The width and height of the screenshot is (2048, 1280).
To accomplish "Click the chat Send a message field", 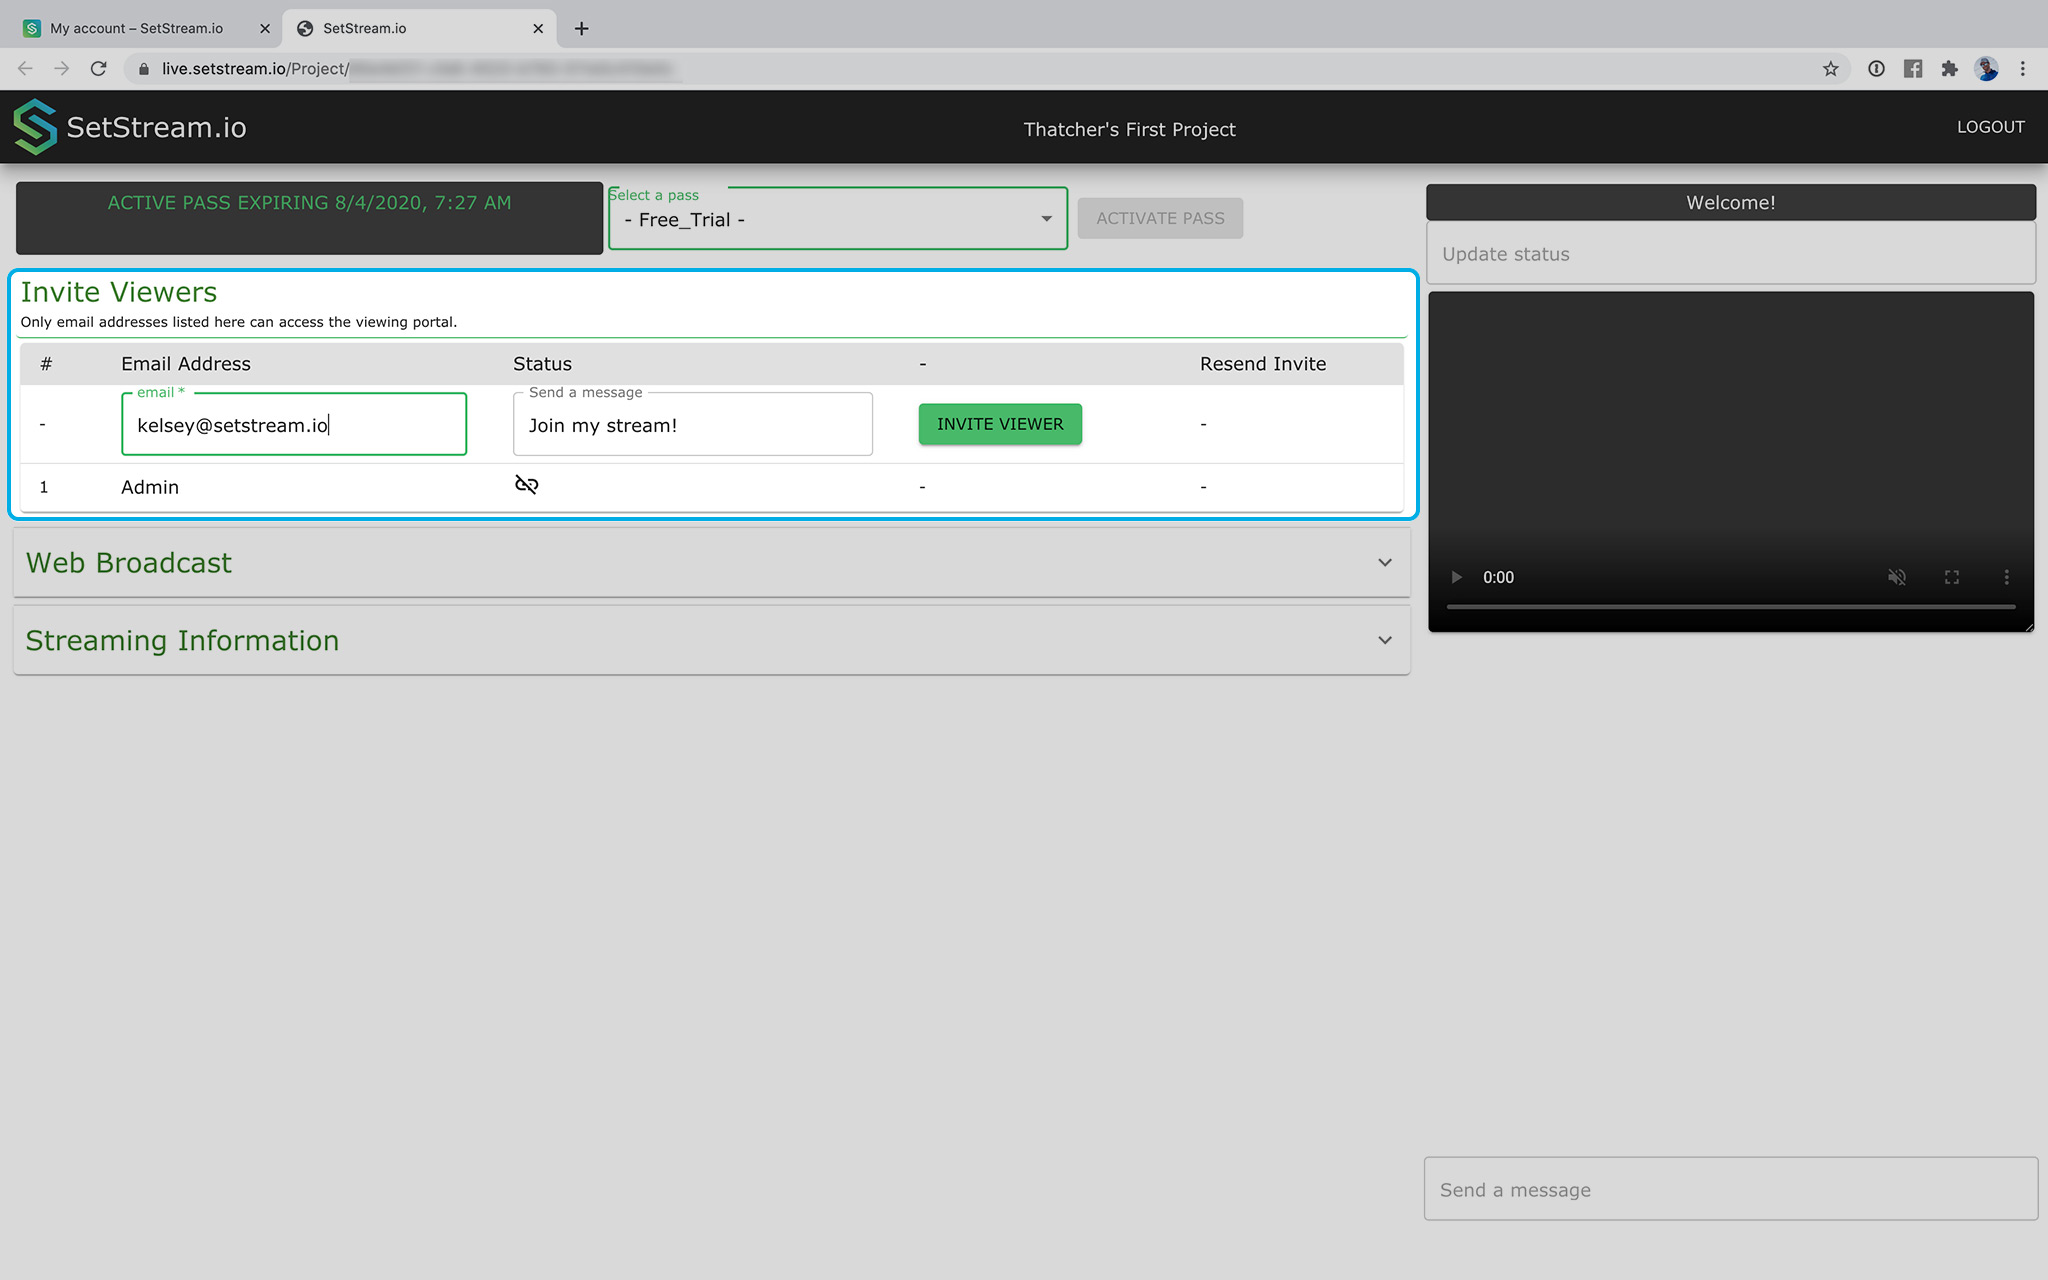I will (x=1731, y=1190).
